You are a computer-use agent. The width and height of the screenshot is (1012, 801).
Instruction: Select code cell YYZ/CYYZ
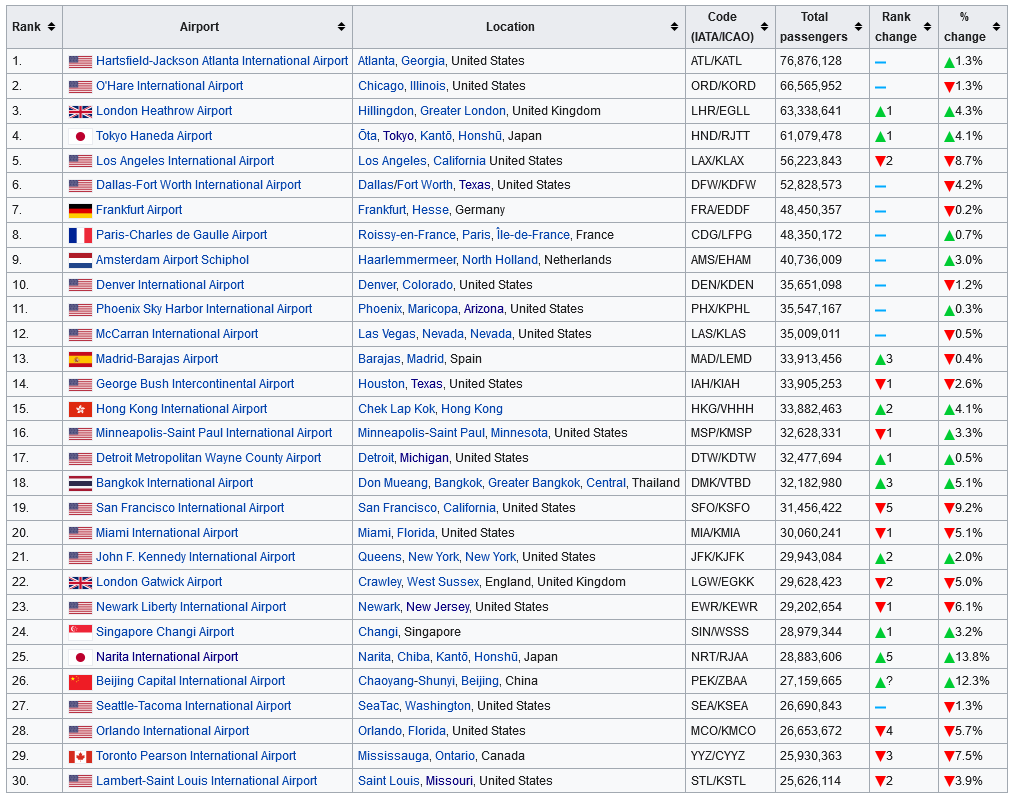718,756
